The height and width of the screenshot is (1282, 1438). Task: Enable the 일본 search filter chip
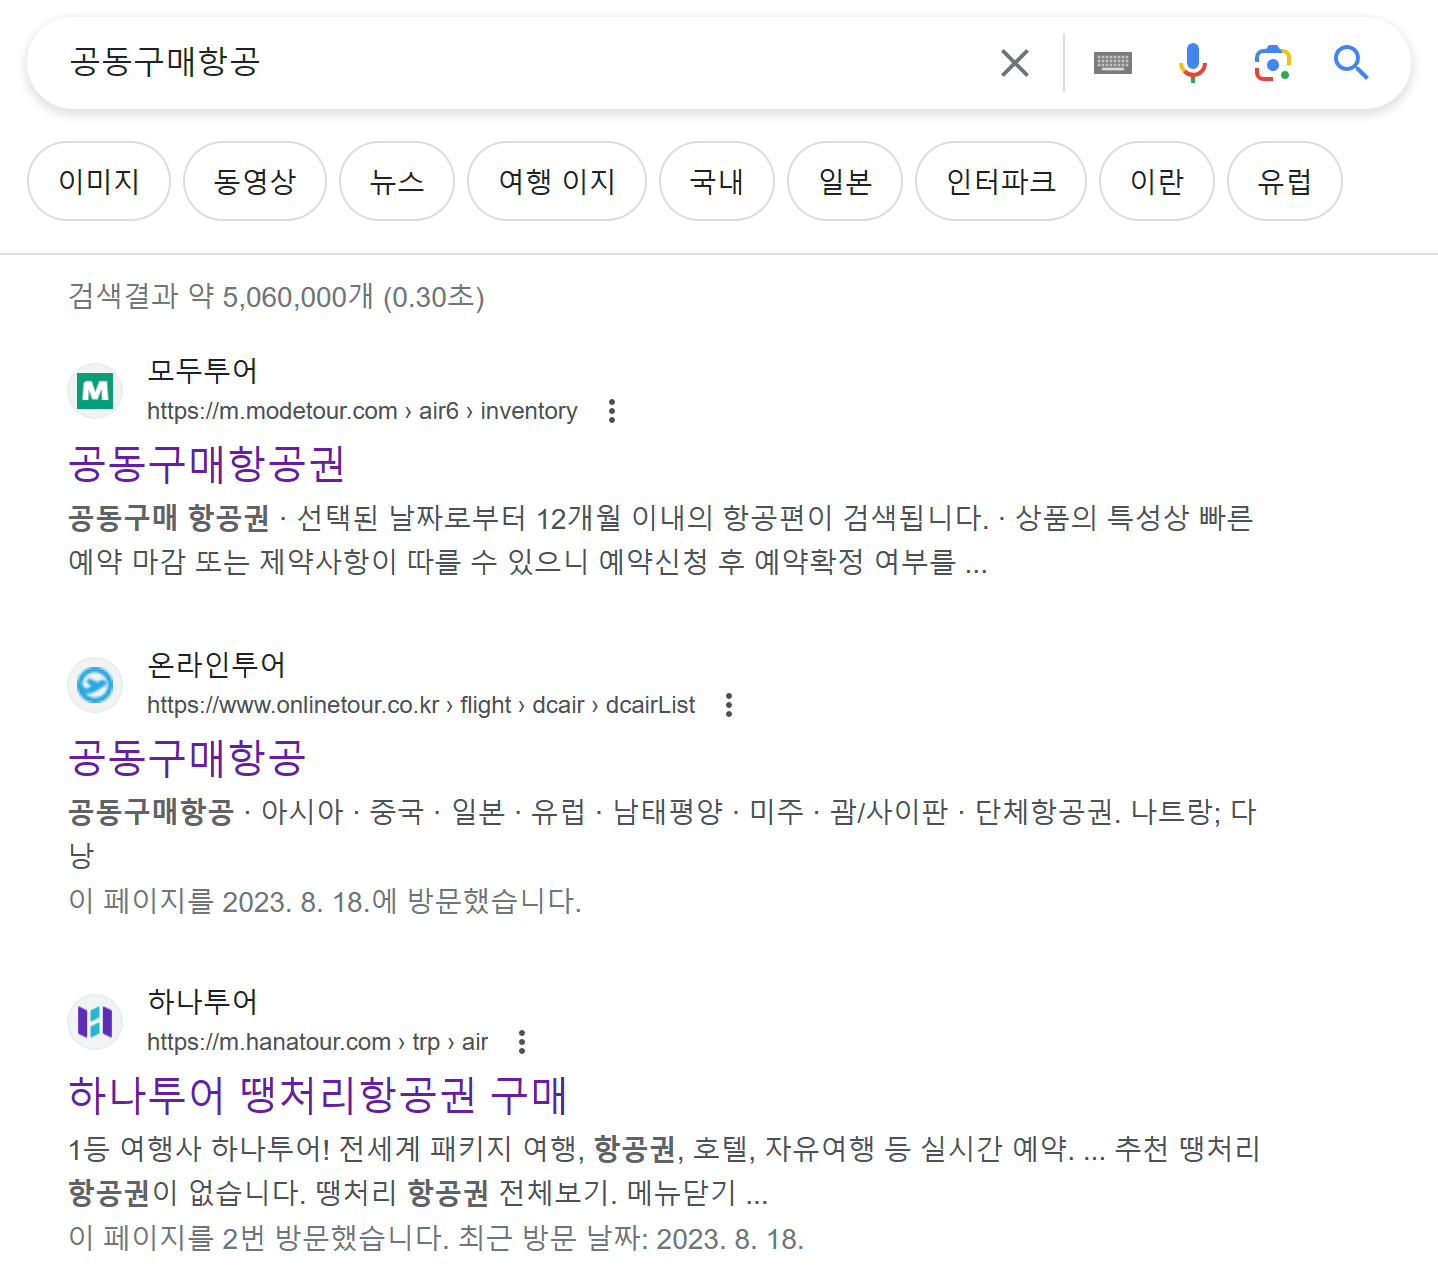(x=844, y=181)
